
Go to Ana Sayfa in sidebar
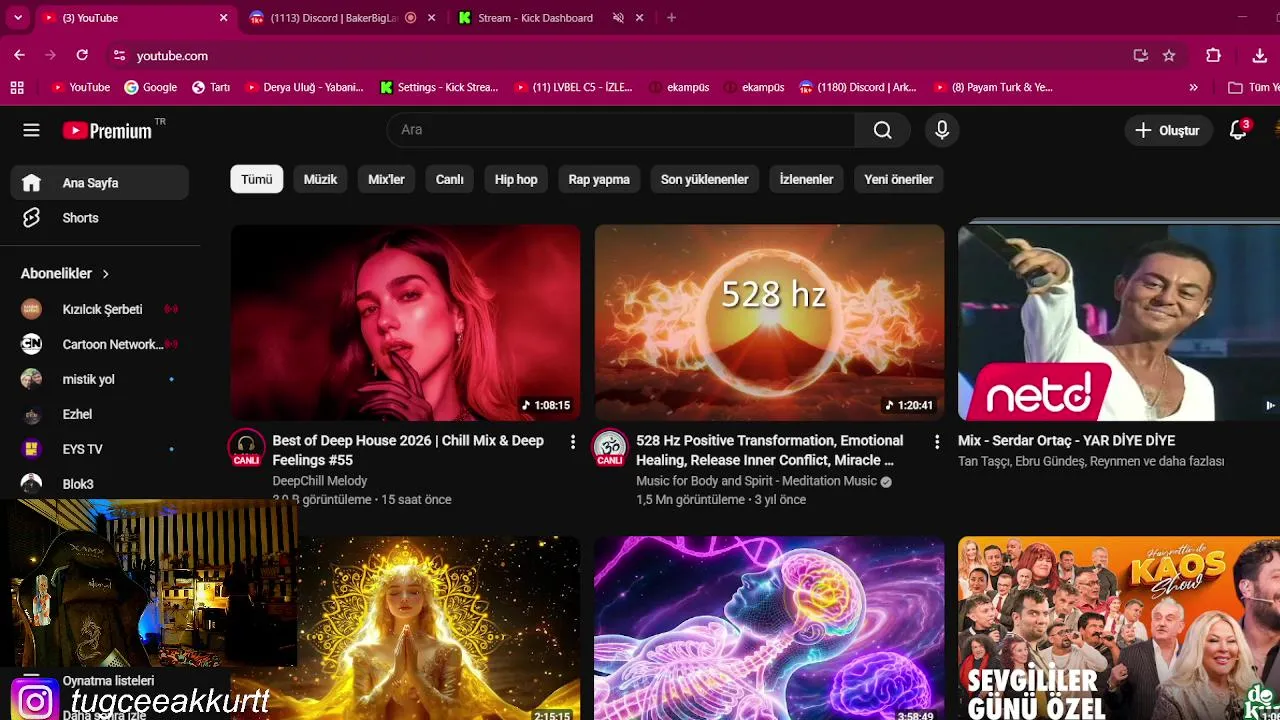(100, 183)
